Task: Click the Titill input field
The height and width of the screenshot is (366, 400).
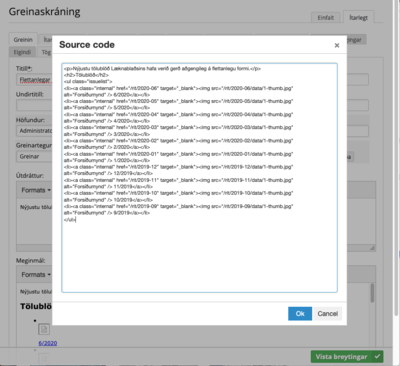Action: point(34,80)
